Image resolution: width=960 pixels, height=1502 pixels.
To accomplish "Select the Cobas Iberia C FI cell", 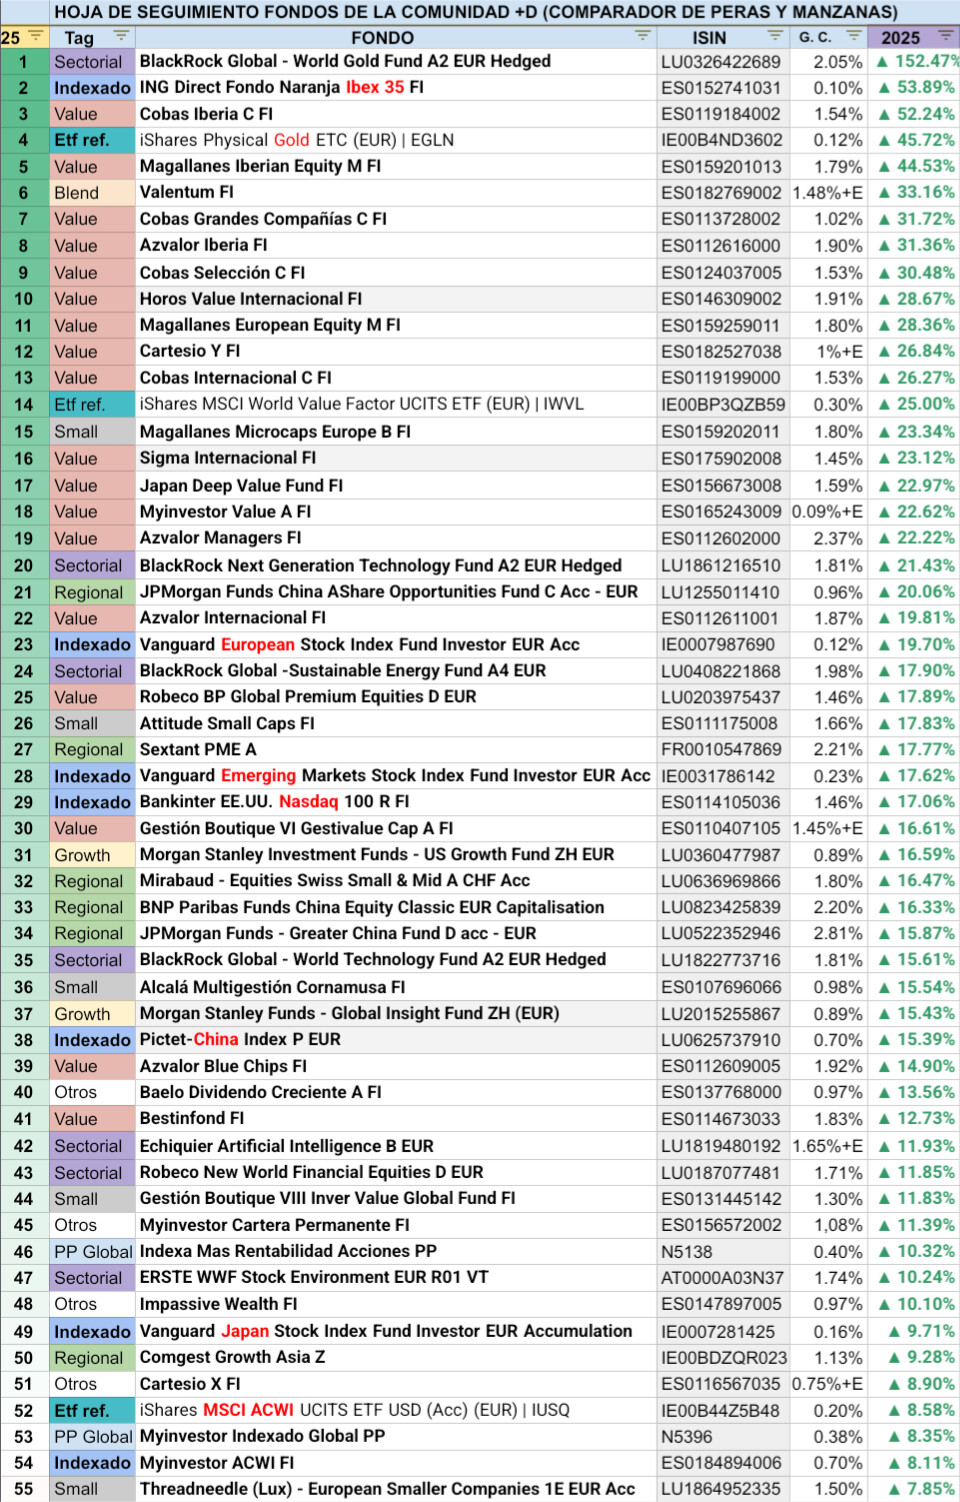I will coord(206,114).
